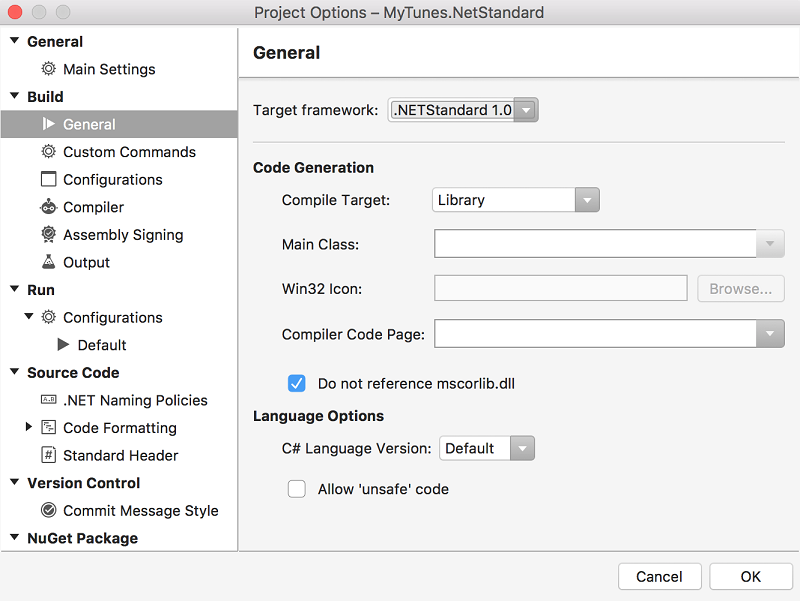This screenshot has height=601, width=800.
Task: Click the Main Settings gear icon
Action: tap(48, 68)
